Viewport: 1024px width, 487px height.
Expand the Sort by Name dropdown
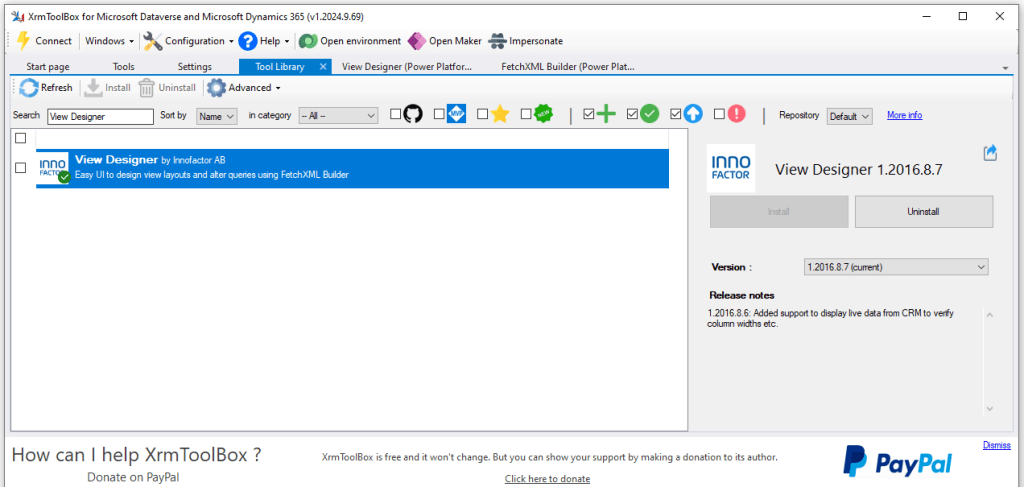[216, 116]
